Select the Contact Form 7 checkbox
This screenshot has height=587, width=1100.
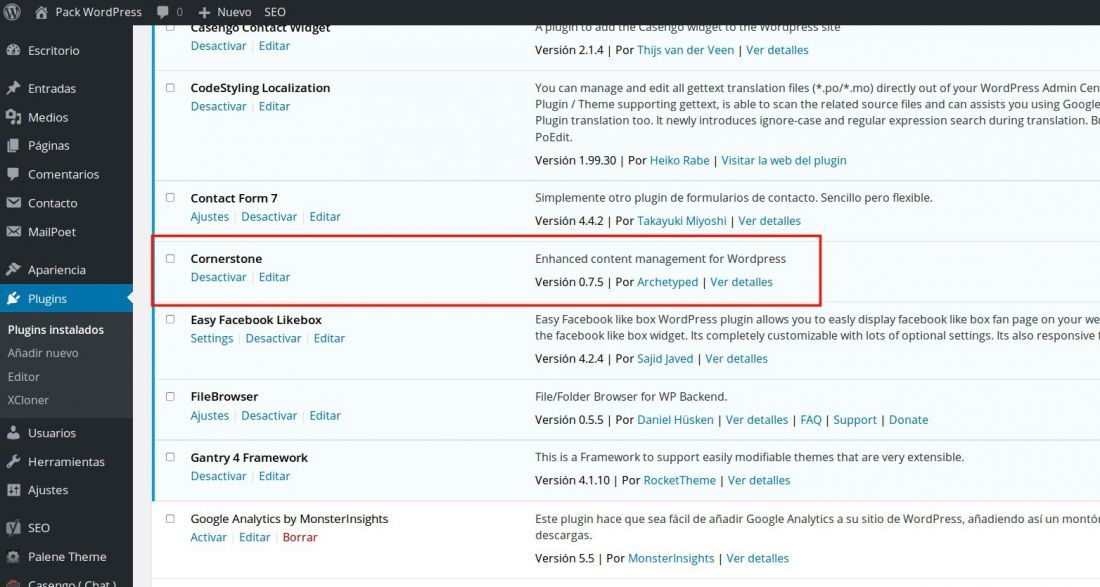[170, 198]
